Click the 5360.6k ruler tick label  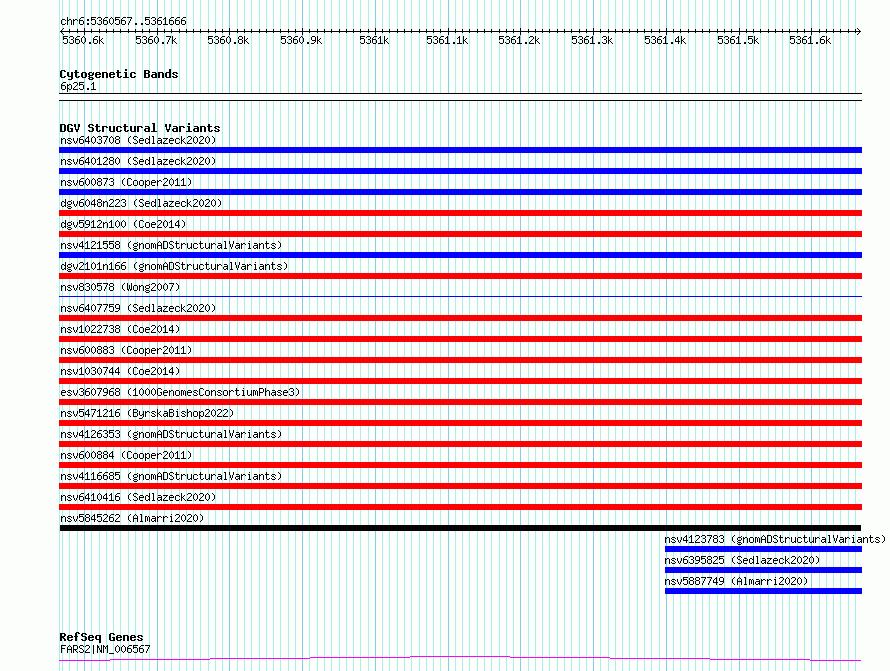pyautogui.click(x=83, y=40)
